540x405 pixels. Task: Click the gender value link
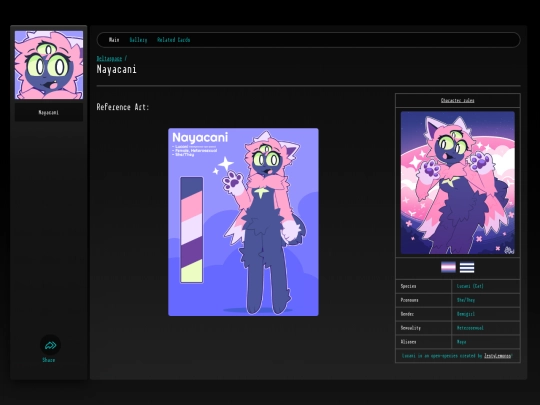click(466, 314)
